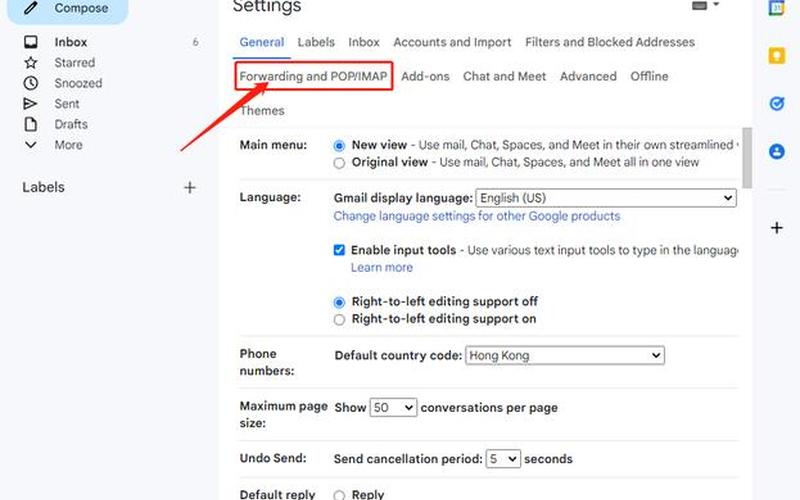
Task: Click Change language settings for other Google products
Action: (477, 216)
